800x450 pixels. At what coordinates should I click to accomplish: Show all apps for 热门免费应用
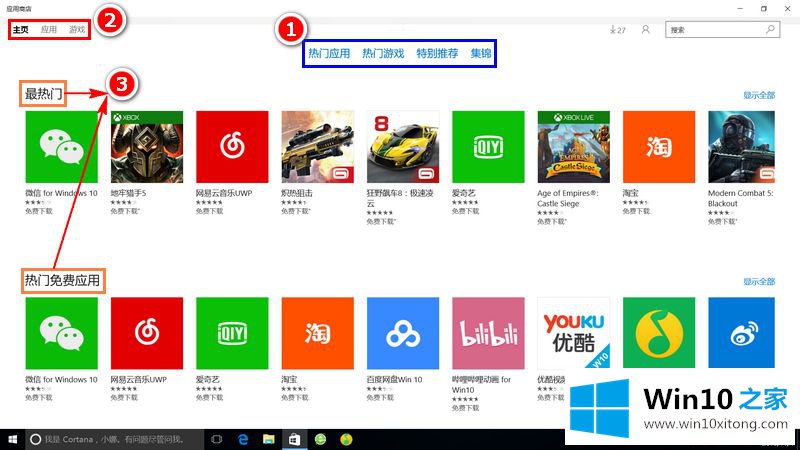759,281
